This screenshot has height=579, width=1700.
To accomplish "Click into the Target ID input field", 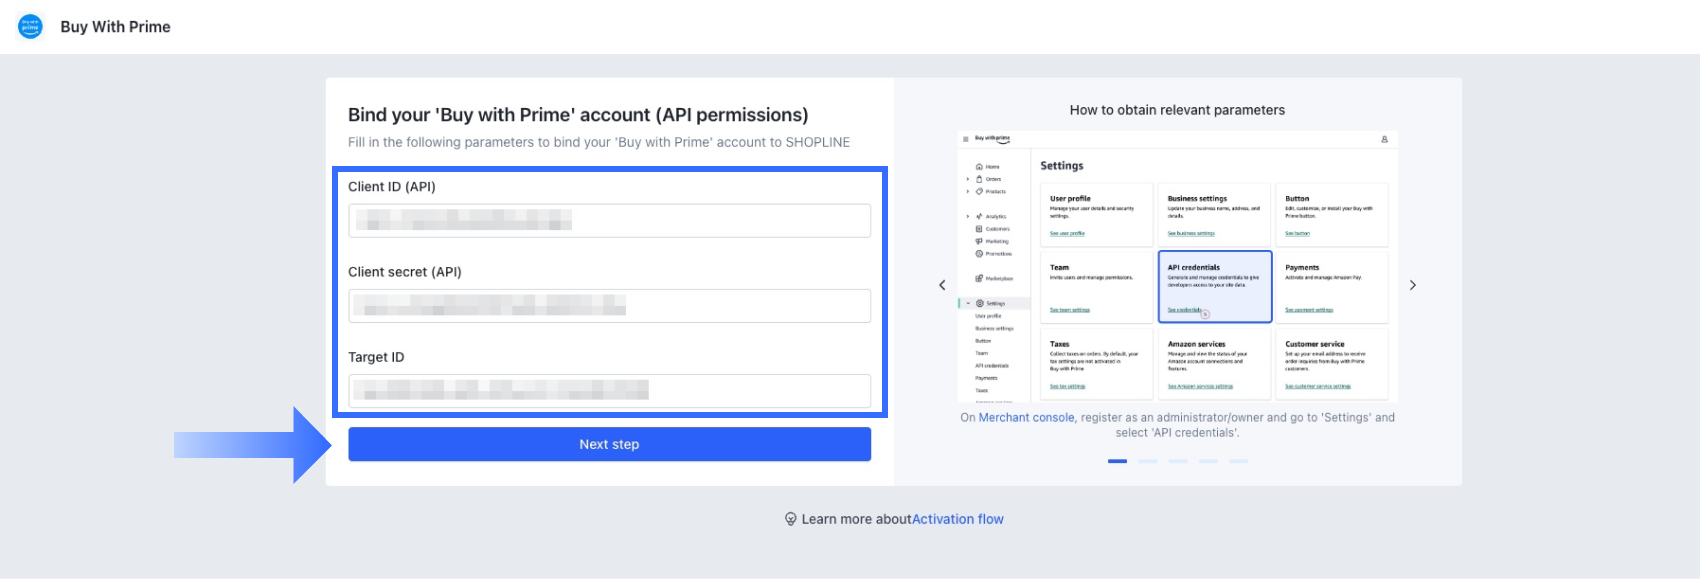I will coord(609,390).
